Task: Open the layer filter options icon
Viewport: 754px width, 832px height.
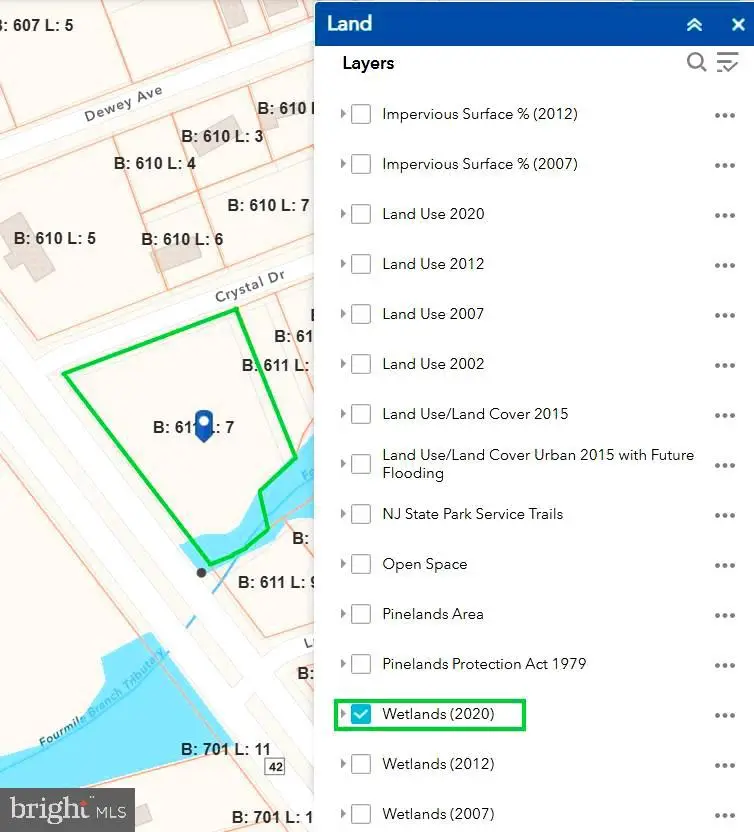Action: tap(727, 63)
